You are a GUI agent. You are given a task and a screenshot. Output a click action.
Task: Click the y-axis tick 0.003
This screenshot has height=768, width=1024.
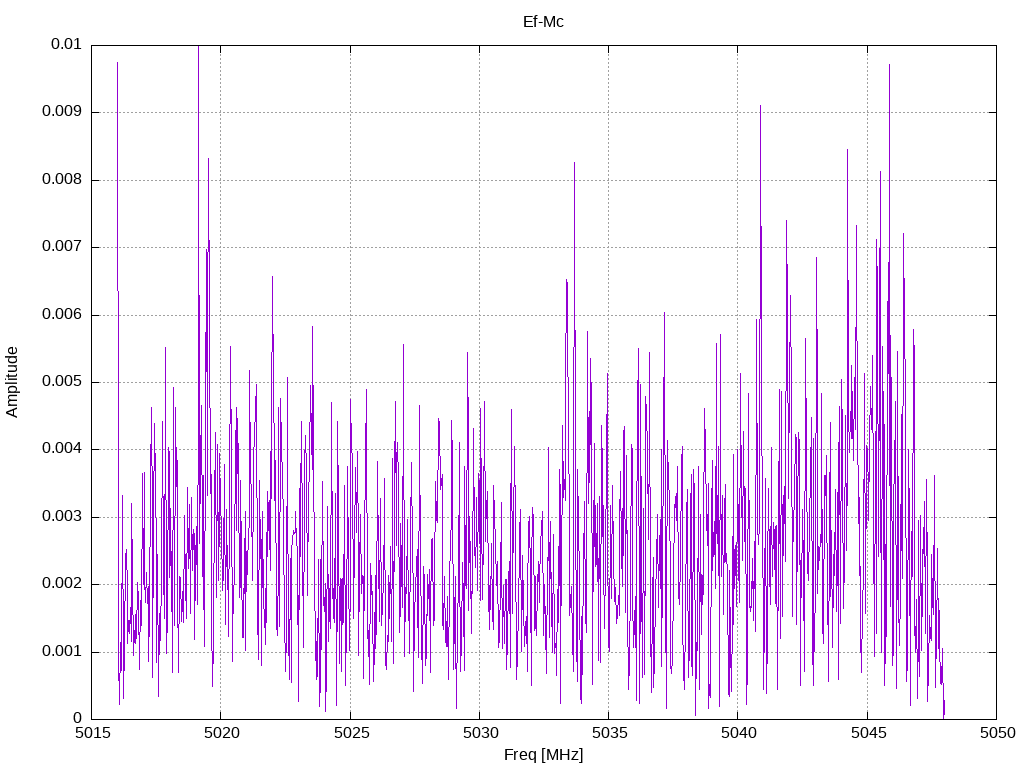[62, 517]
